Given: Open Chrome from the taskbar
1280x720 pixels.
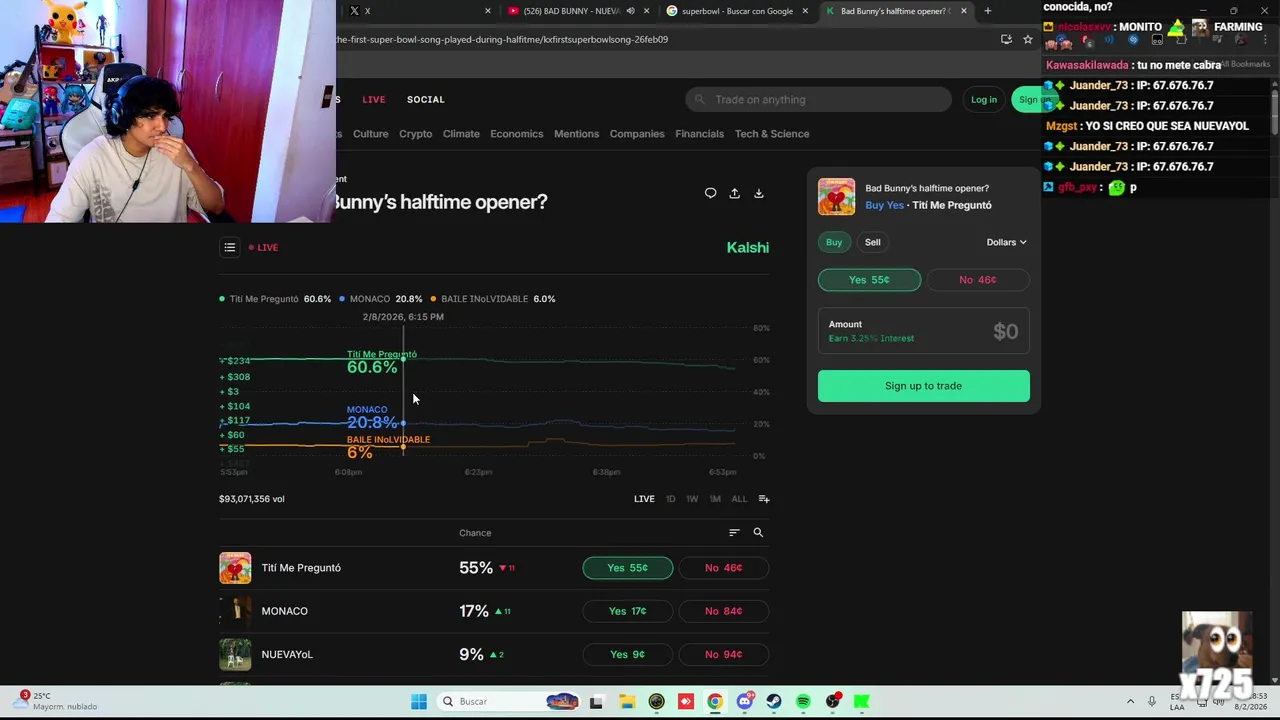Looking at the screenshot, I should [x=715, y=701].
